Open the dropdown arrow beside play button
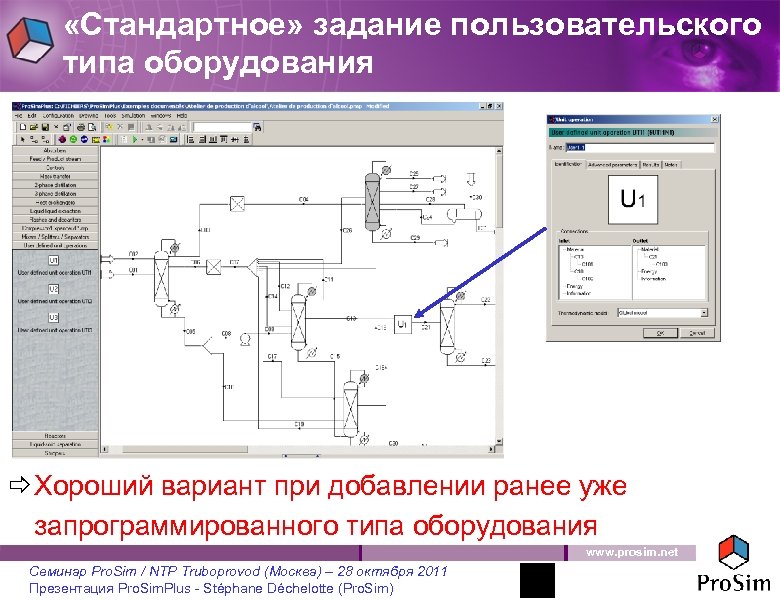 tap(142, 140)
